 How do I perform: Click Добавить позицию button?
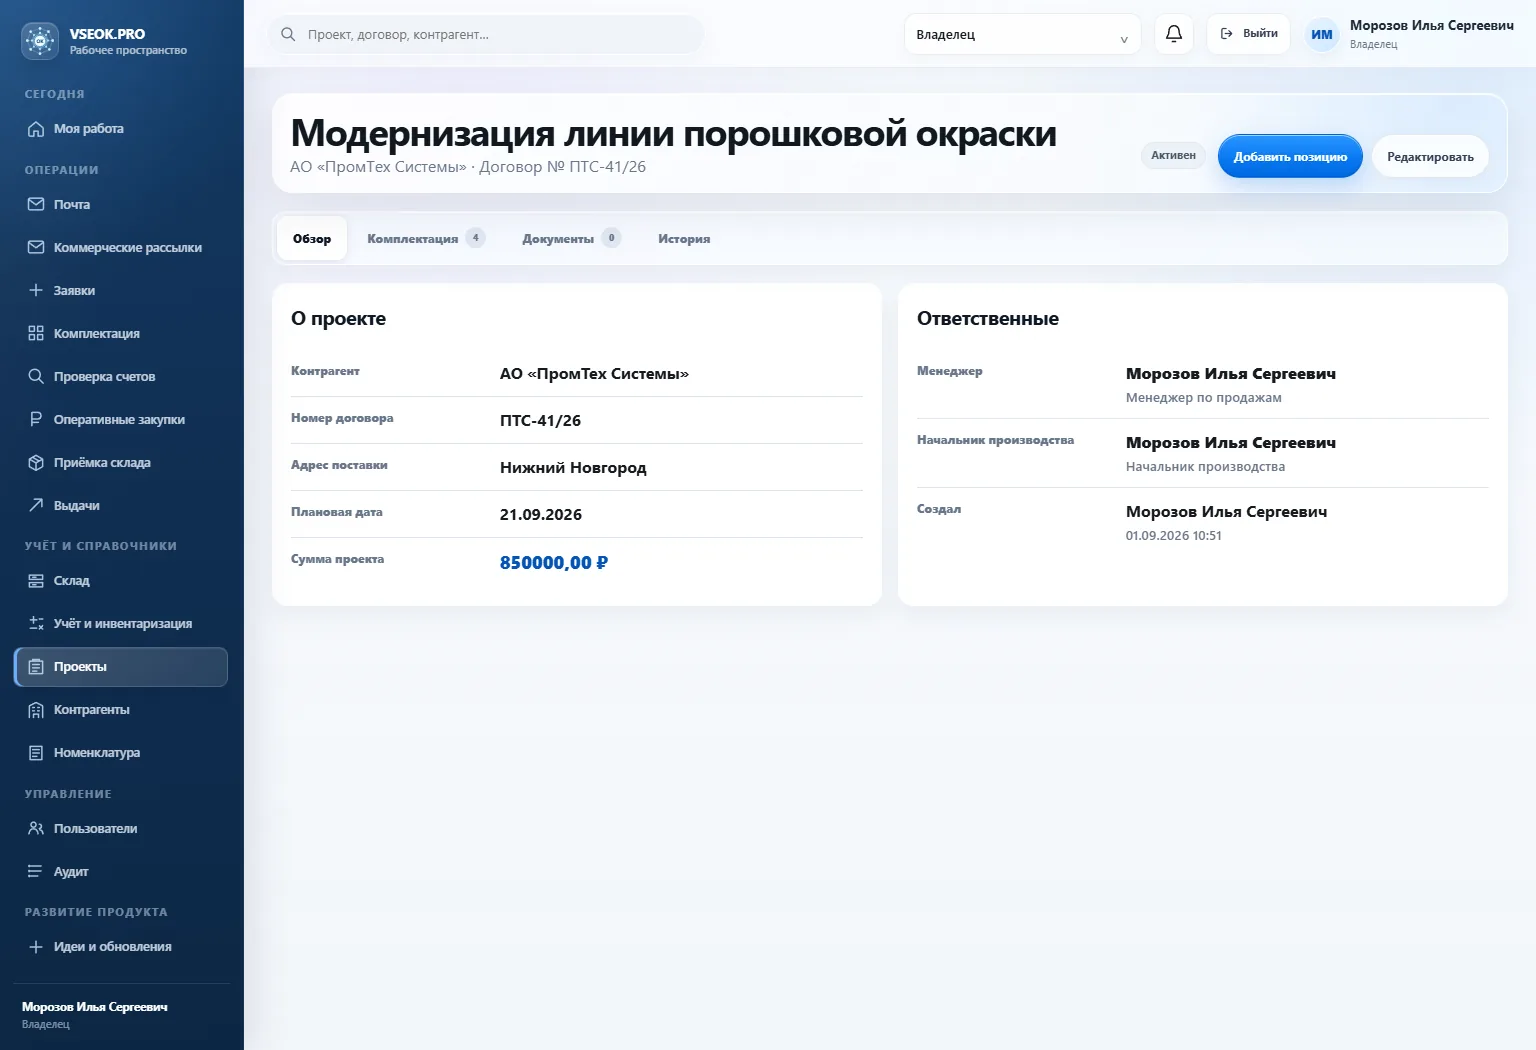point(1290,157)
